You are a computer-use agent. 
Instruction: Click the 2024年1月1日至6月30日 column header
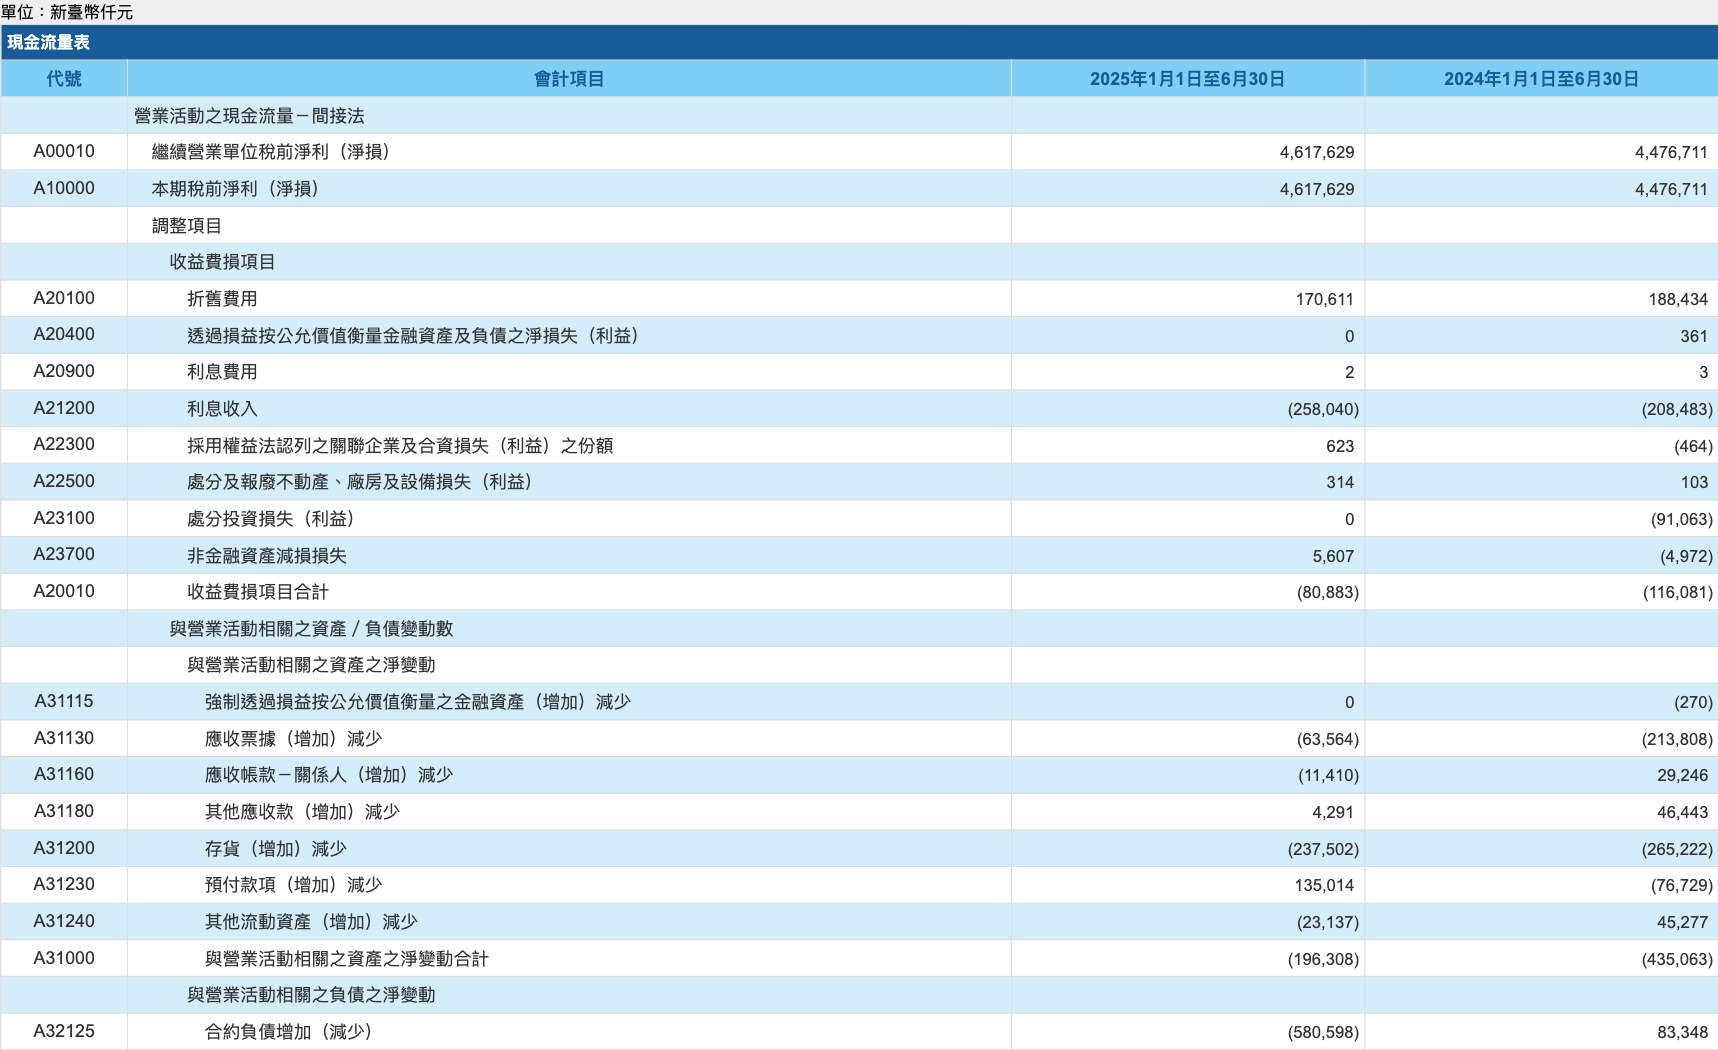click(x=1541, y=79)
